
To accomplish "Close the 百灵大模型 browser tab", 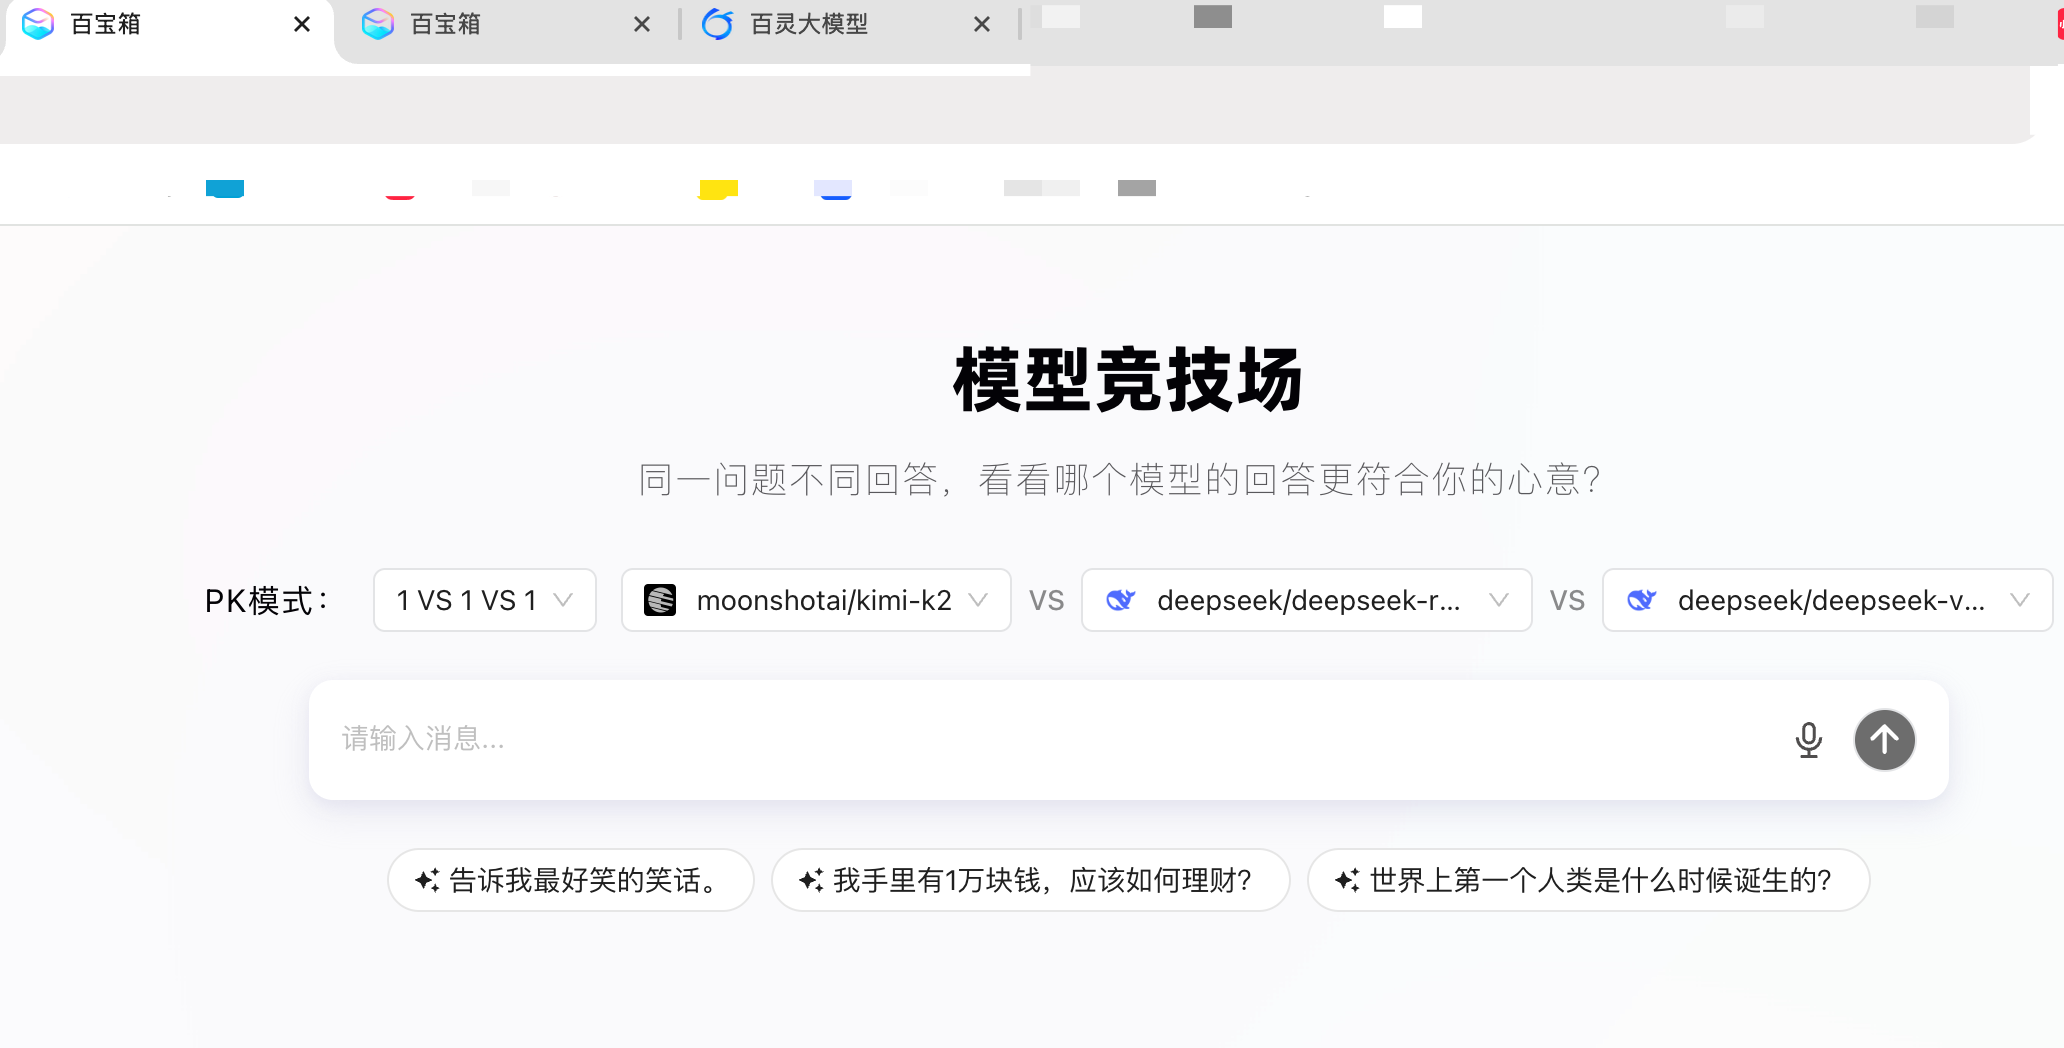I will [x=982, y=24].
